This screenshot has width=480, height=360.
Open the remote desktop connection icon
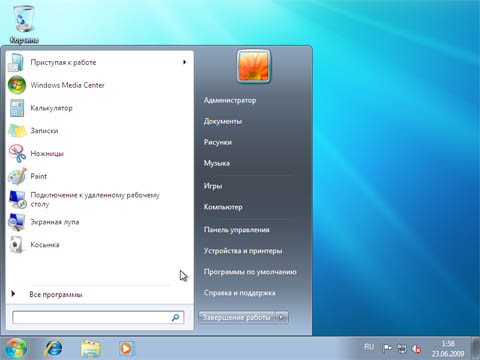coord(17,199)
